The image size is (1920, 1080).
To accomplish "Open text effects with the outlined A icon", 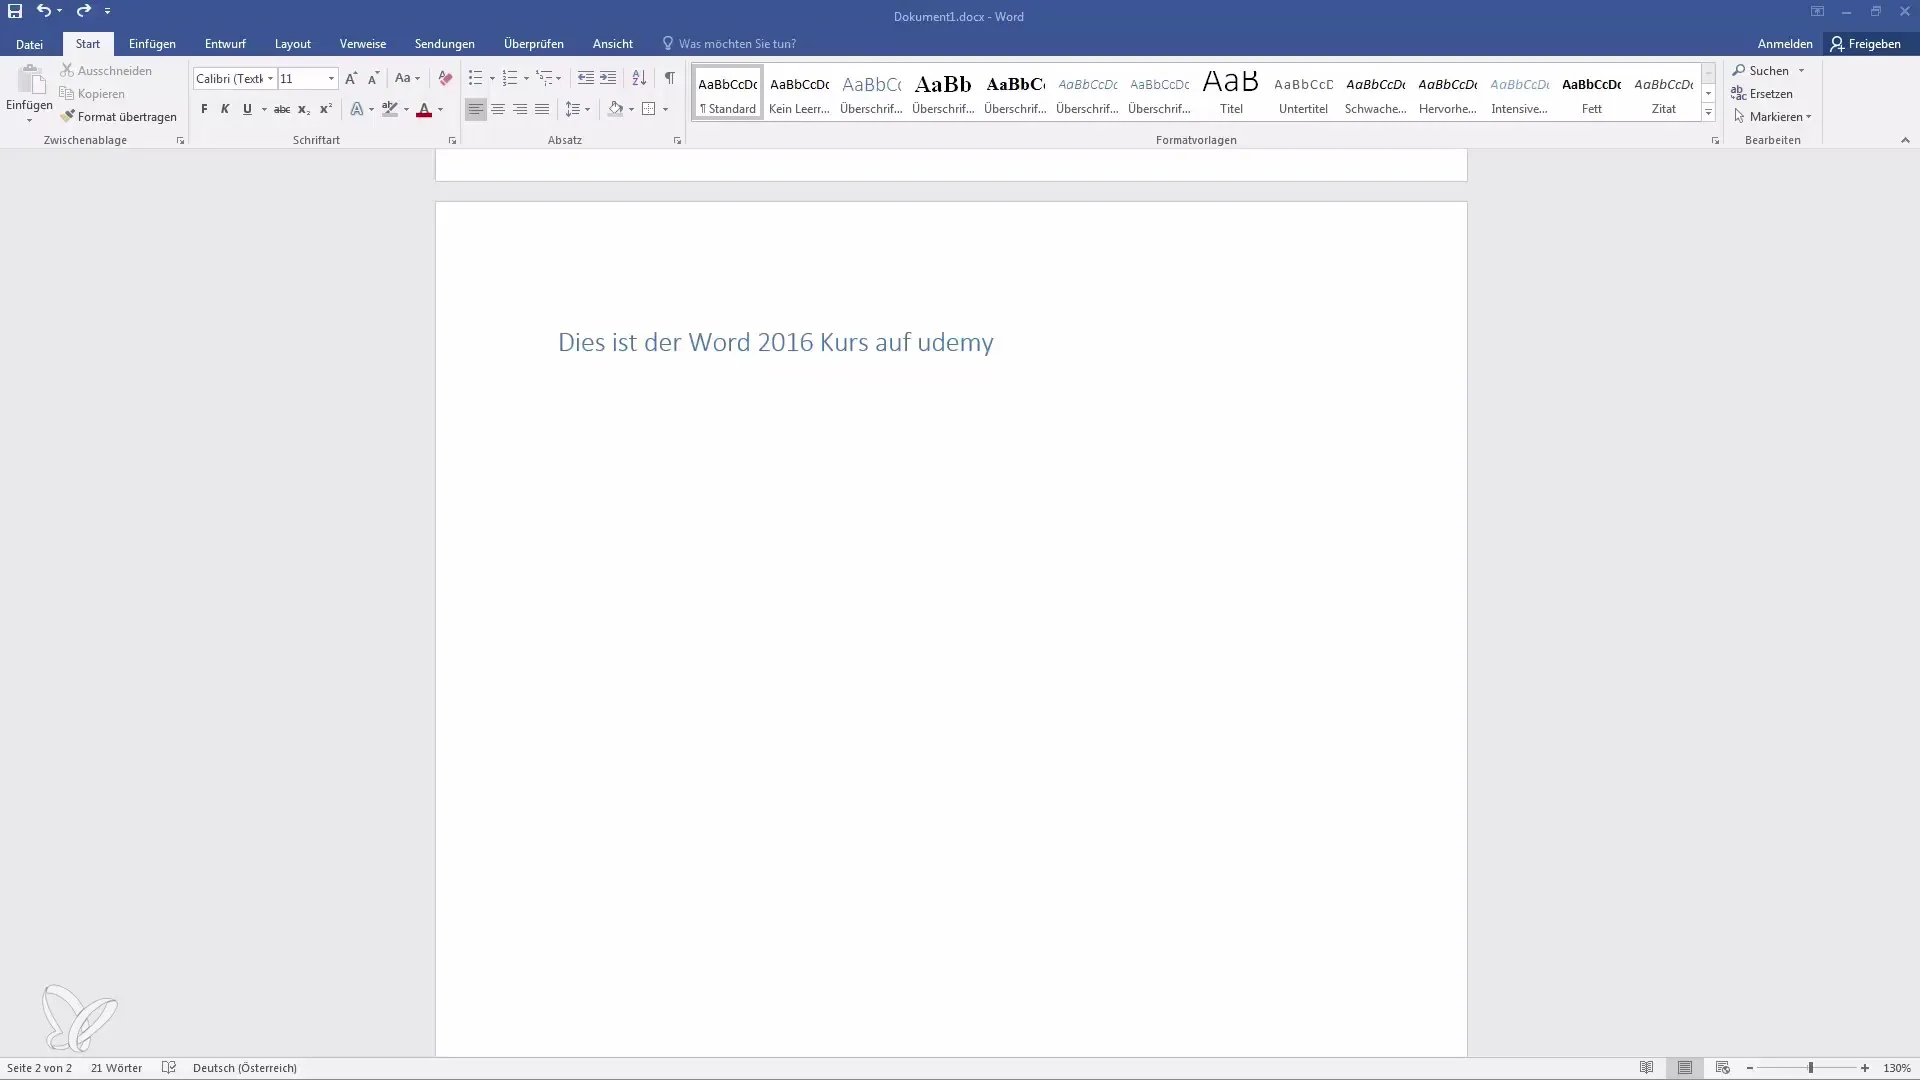I will [357, 110].
